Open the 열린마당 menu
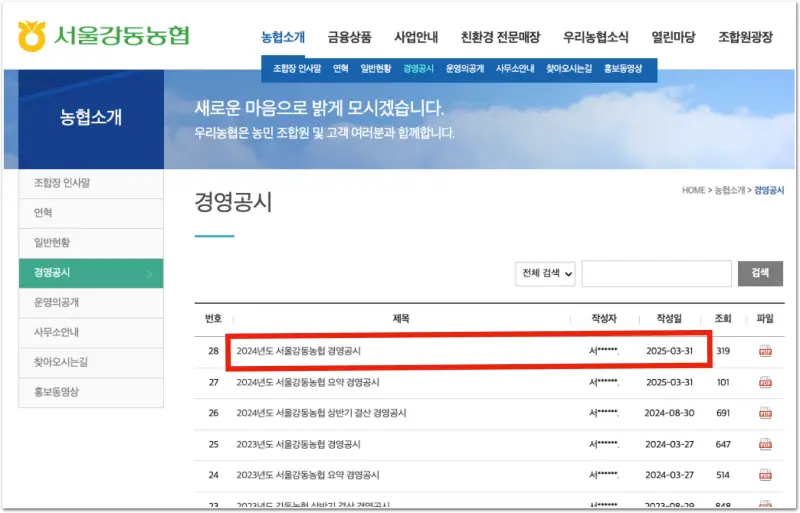The height and width of the screenshot is (513, 800). pyautogui.click(x=673, y=37)
